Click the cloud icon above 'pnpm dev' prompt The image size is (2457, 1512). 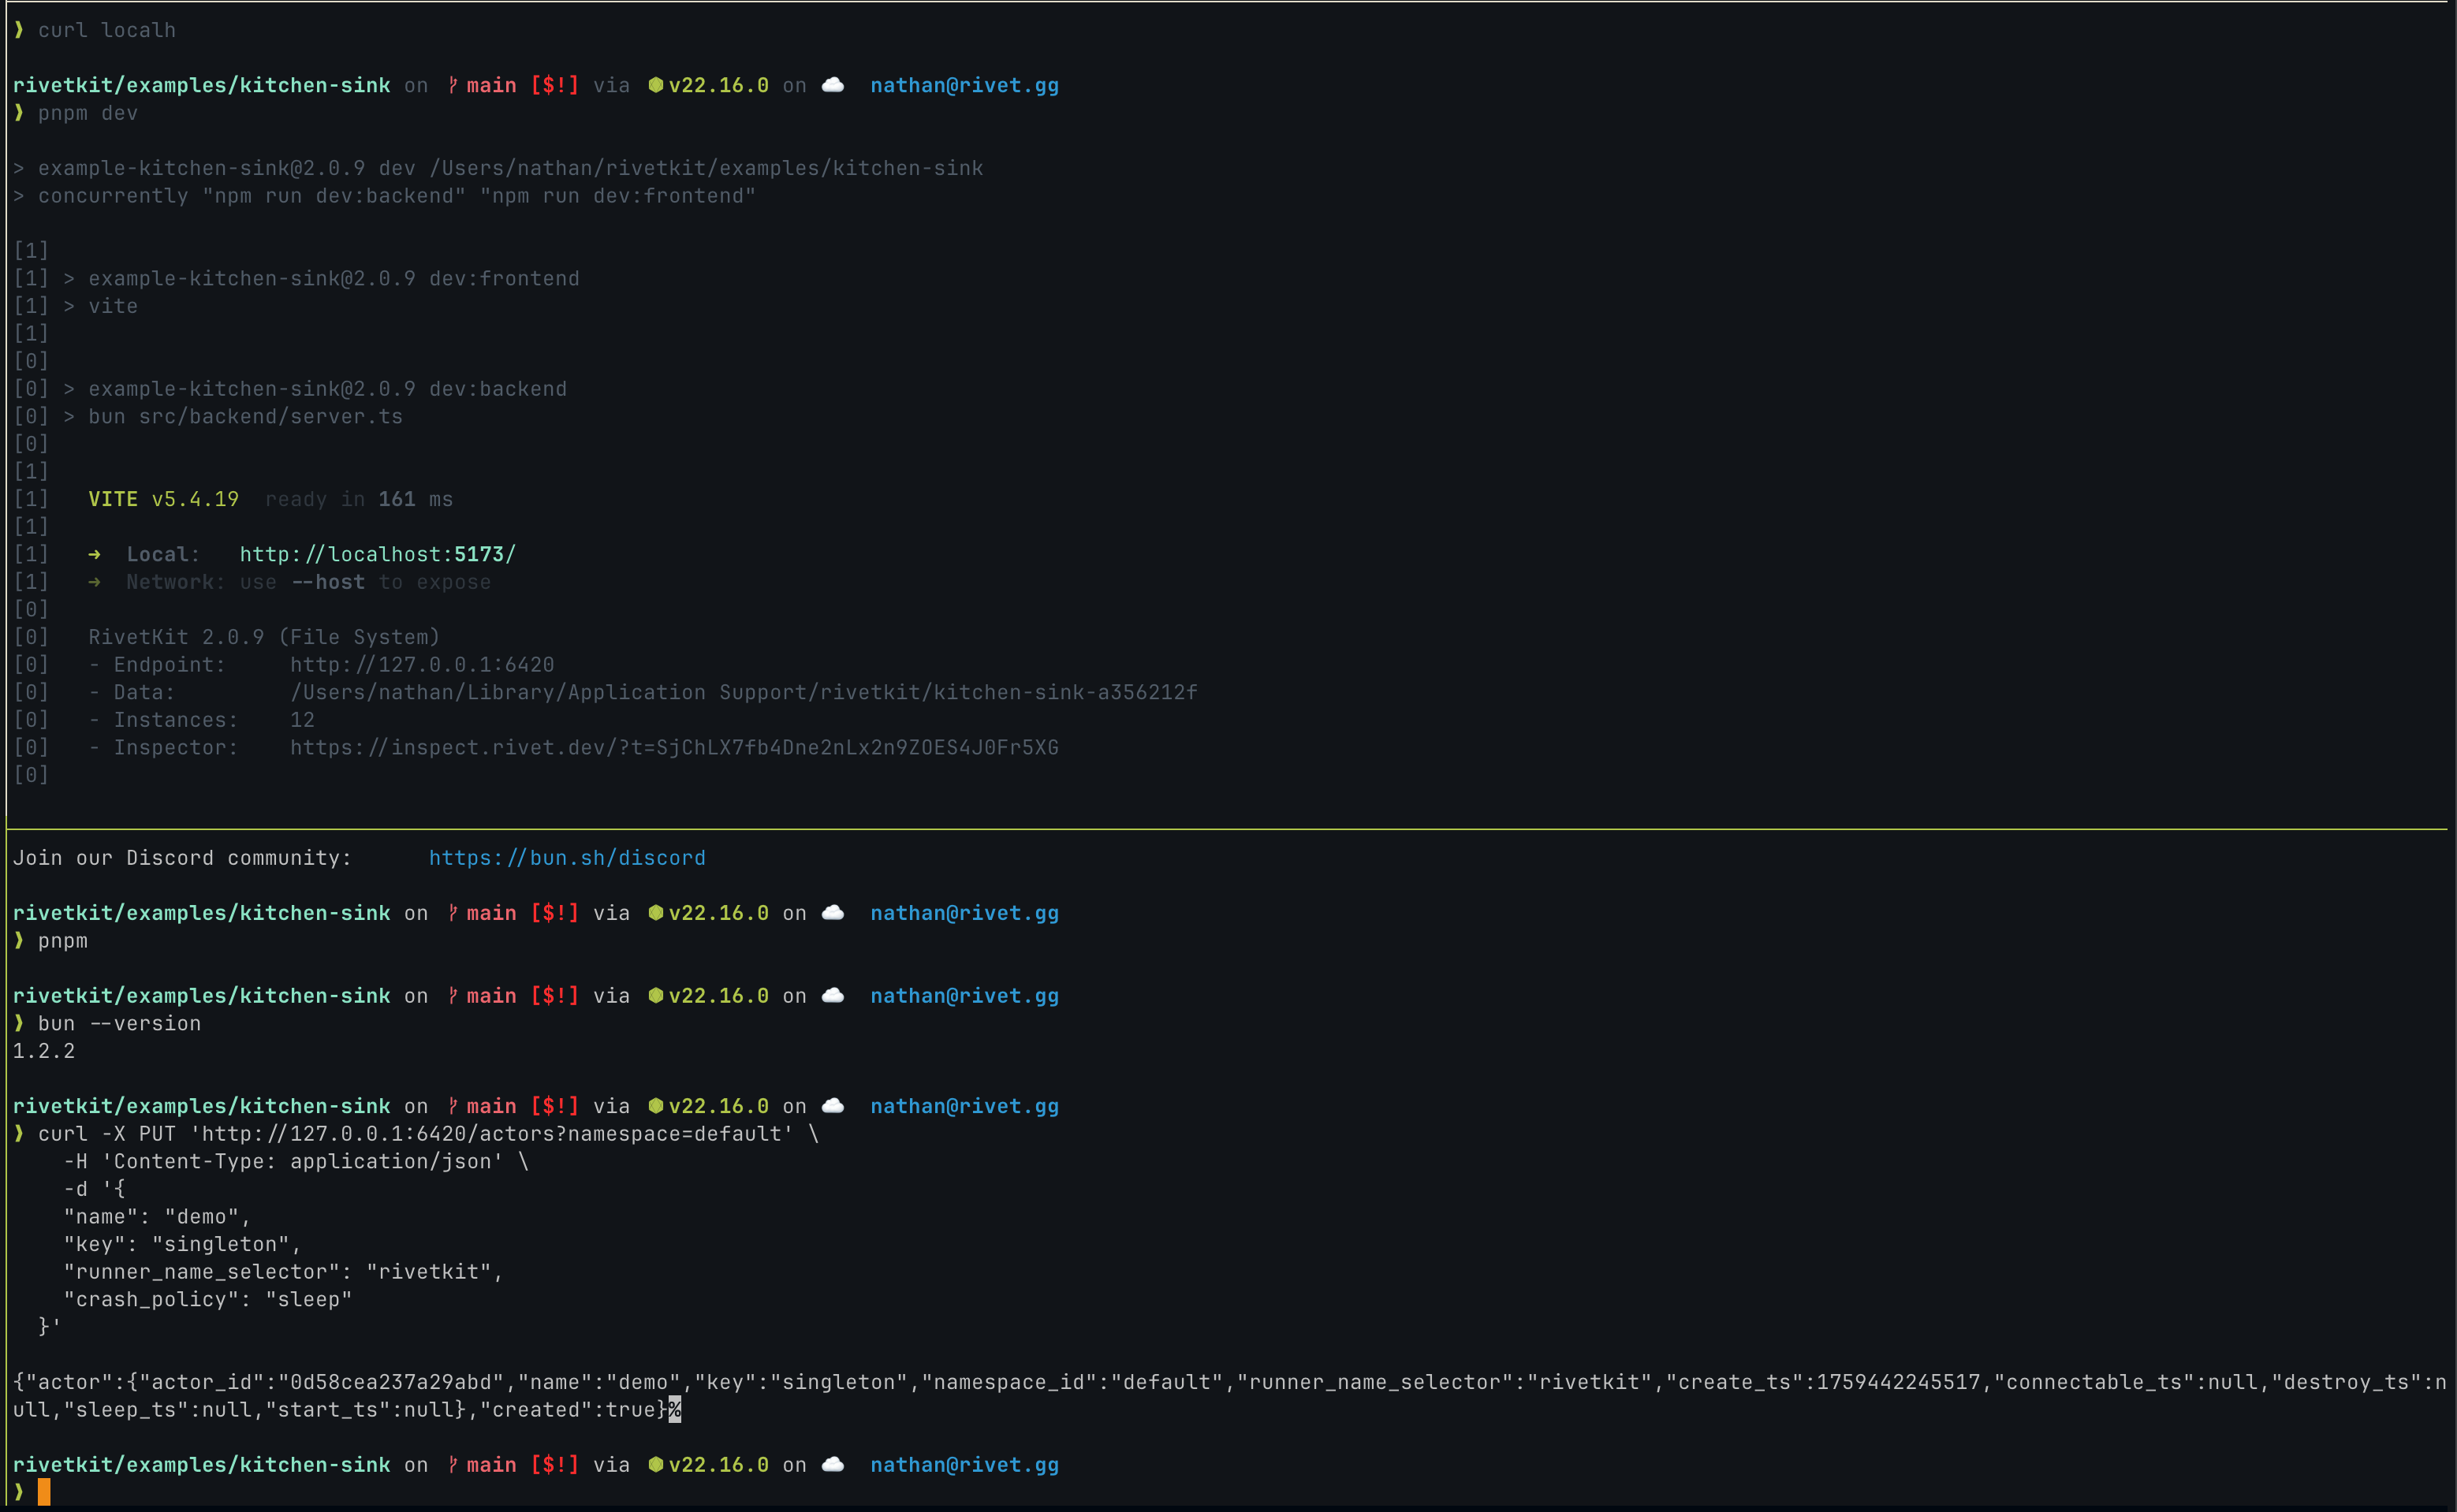832,85
